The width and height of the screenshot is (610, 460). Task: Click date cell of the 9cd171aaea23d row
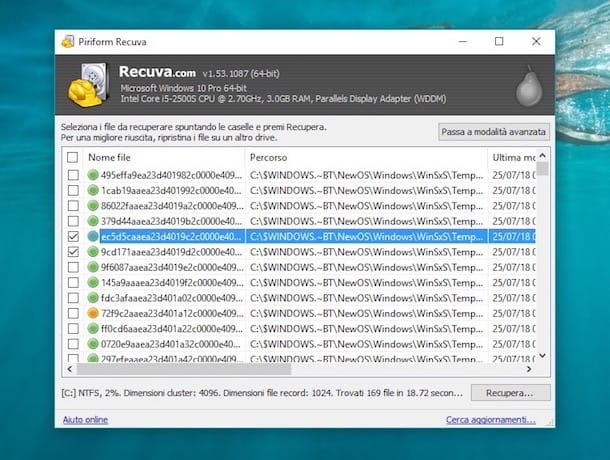pyautogui.click(x=514, y=252)
